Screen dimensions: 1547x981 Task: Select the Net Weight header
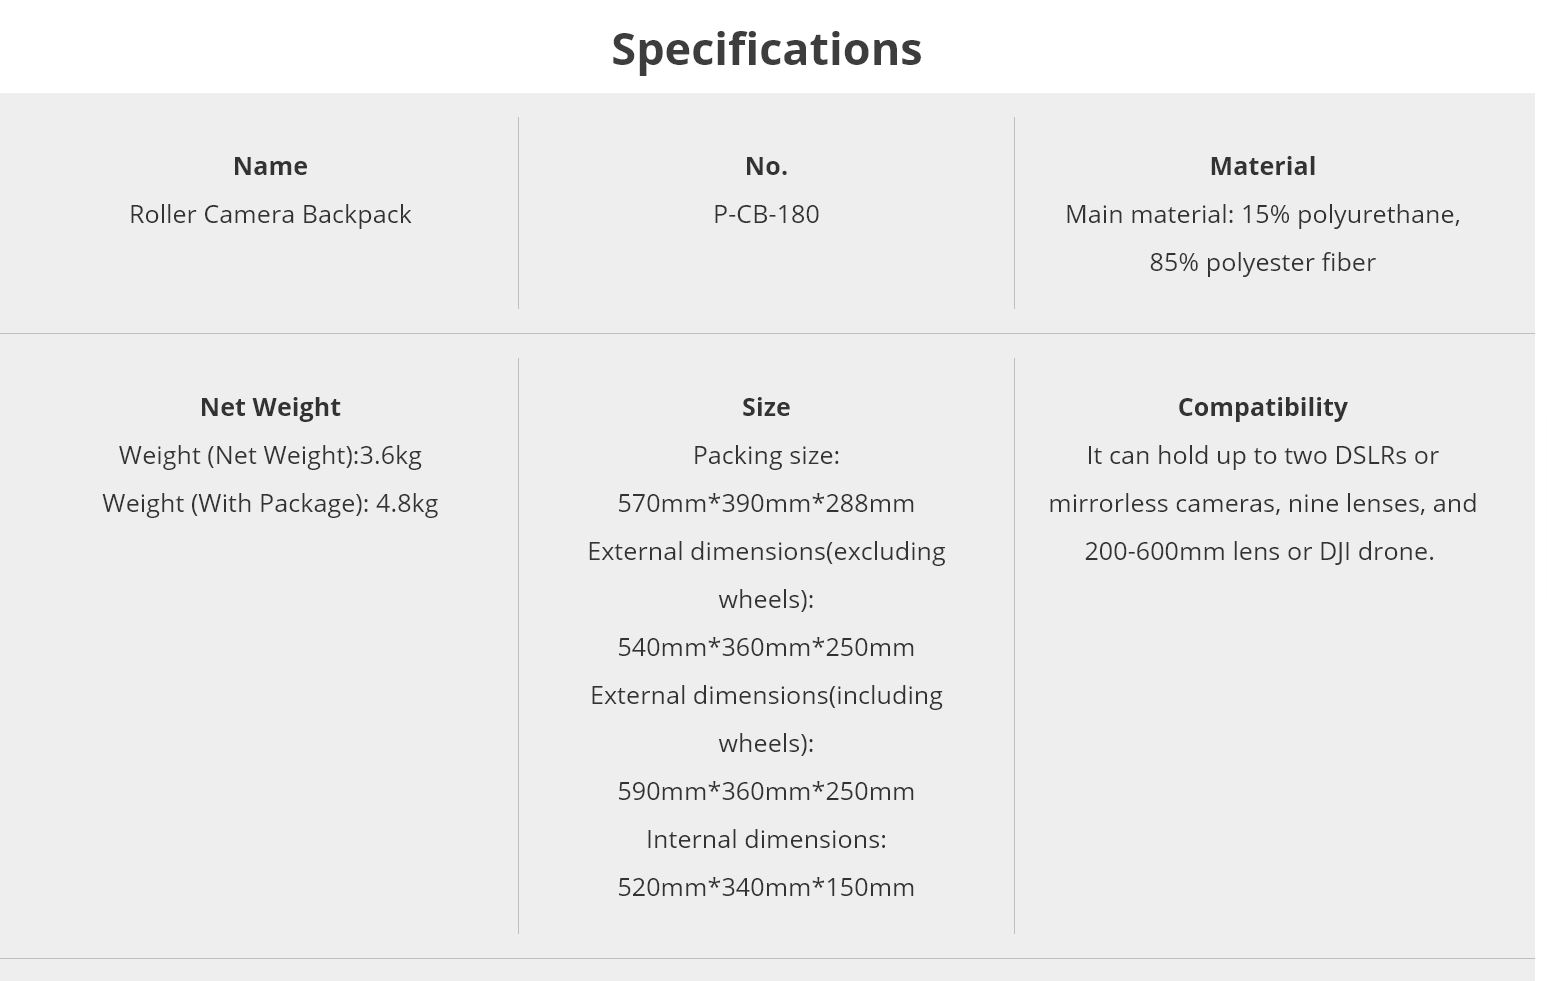pyautogui.click(x=270, y=407)
